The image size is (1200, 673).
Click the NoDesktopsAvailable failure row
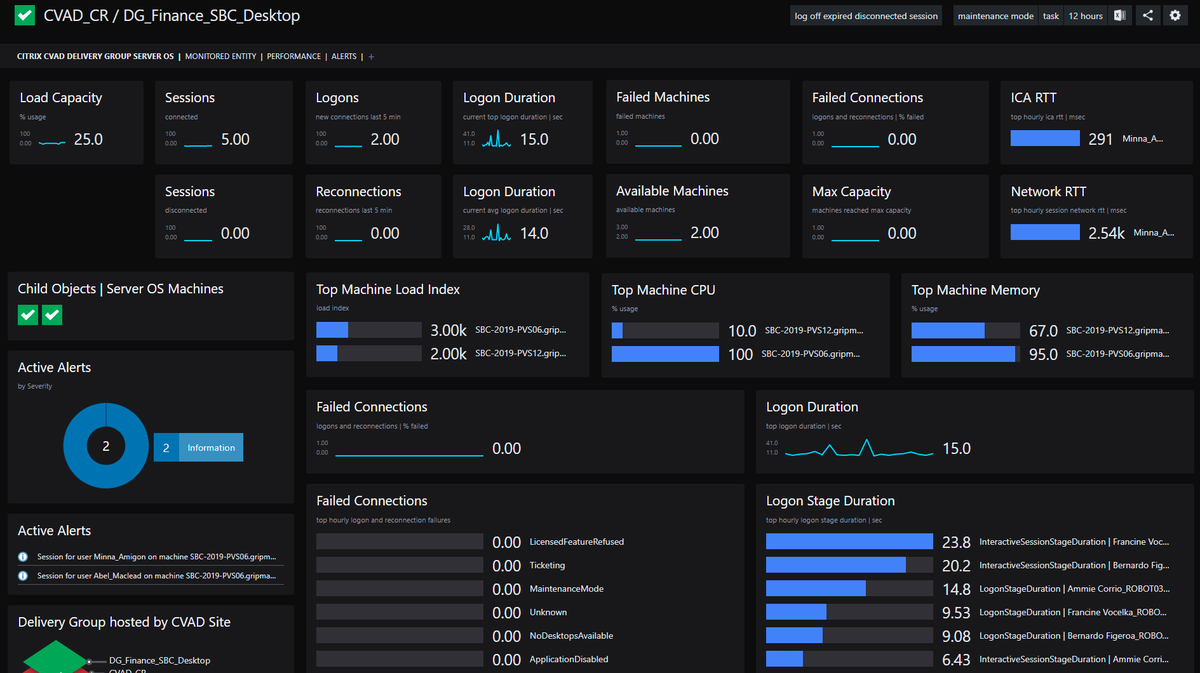(465, 636)
